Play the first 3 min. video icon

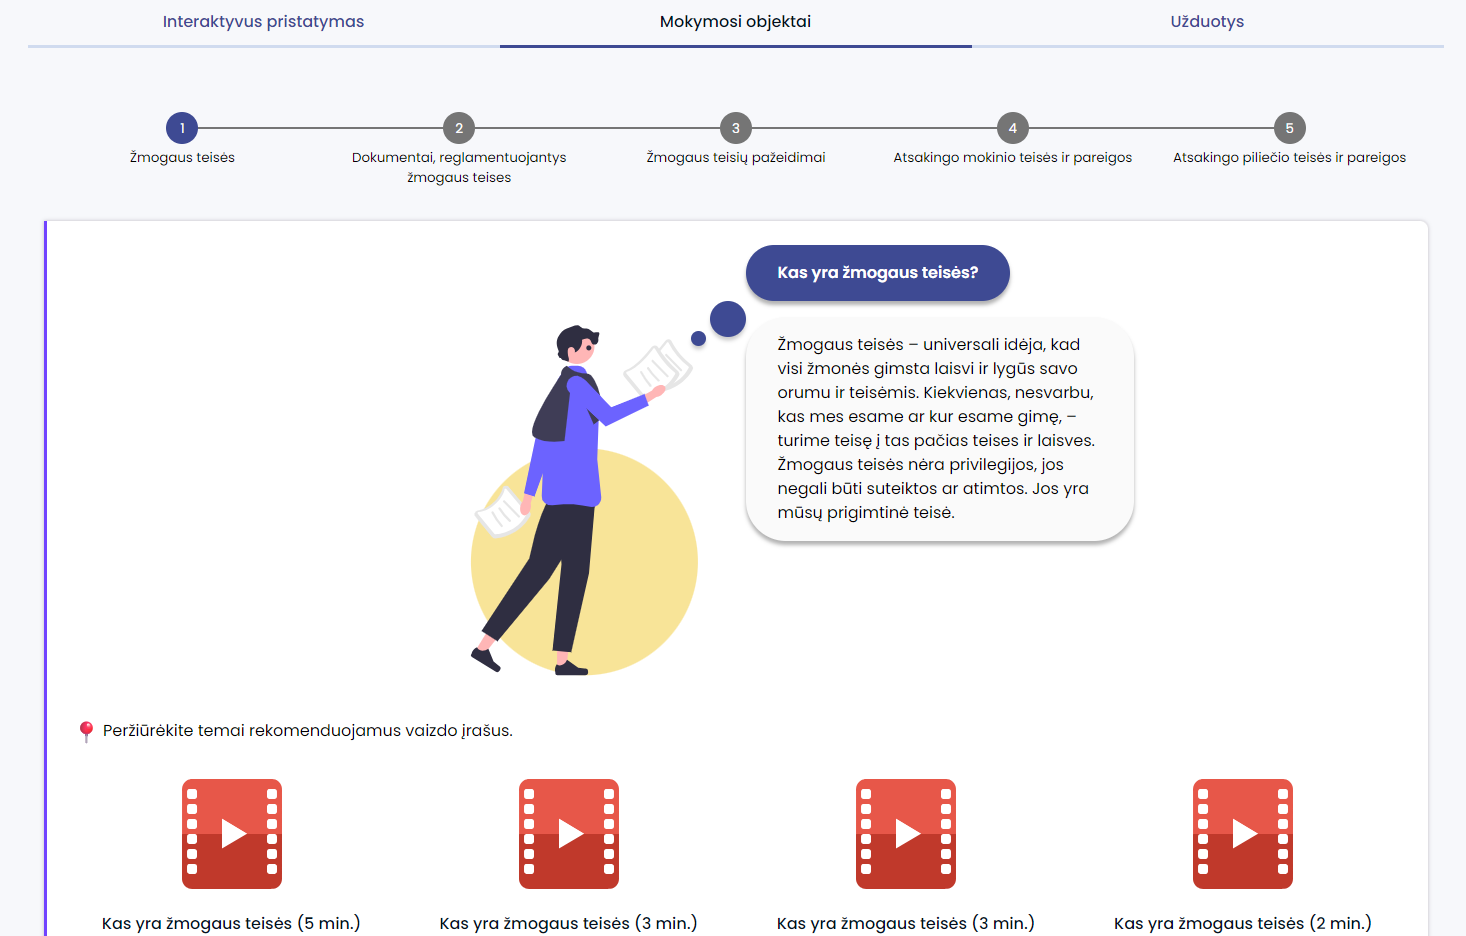569,834
